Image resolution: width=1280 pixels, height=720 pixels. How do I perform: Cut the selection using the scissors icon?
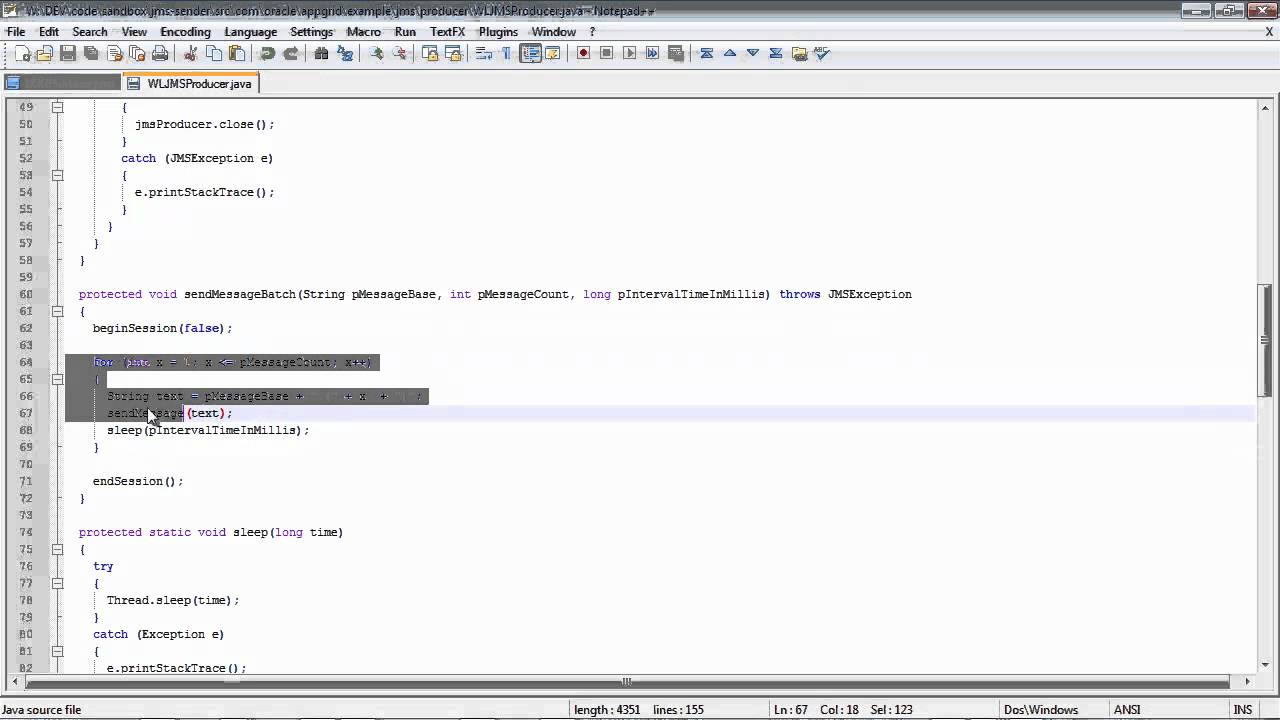pyautogui.click(x=190, y=53)
